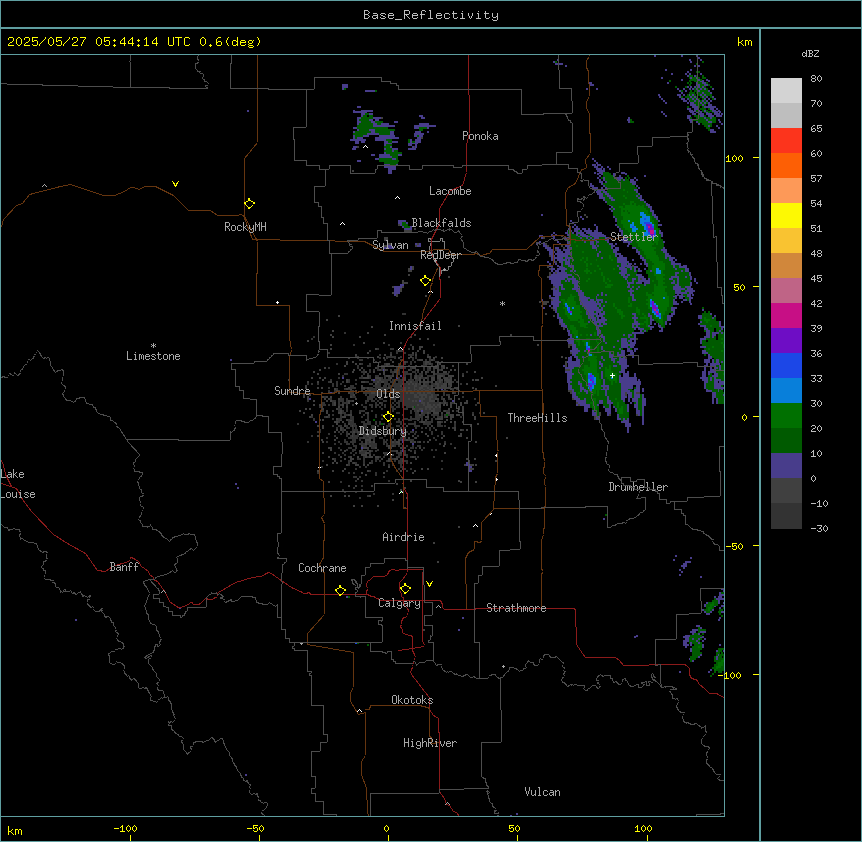Image resolution: width=862 pixels, height=842 pixels.
Task: Click the HighRiver label
Action: tap(430, 743)
